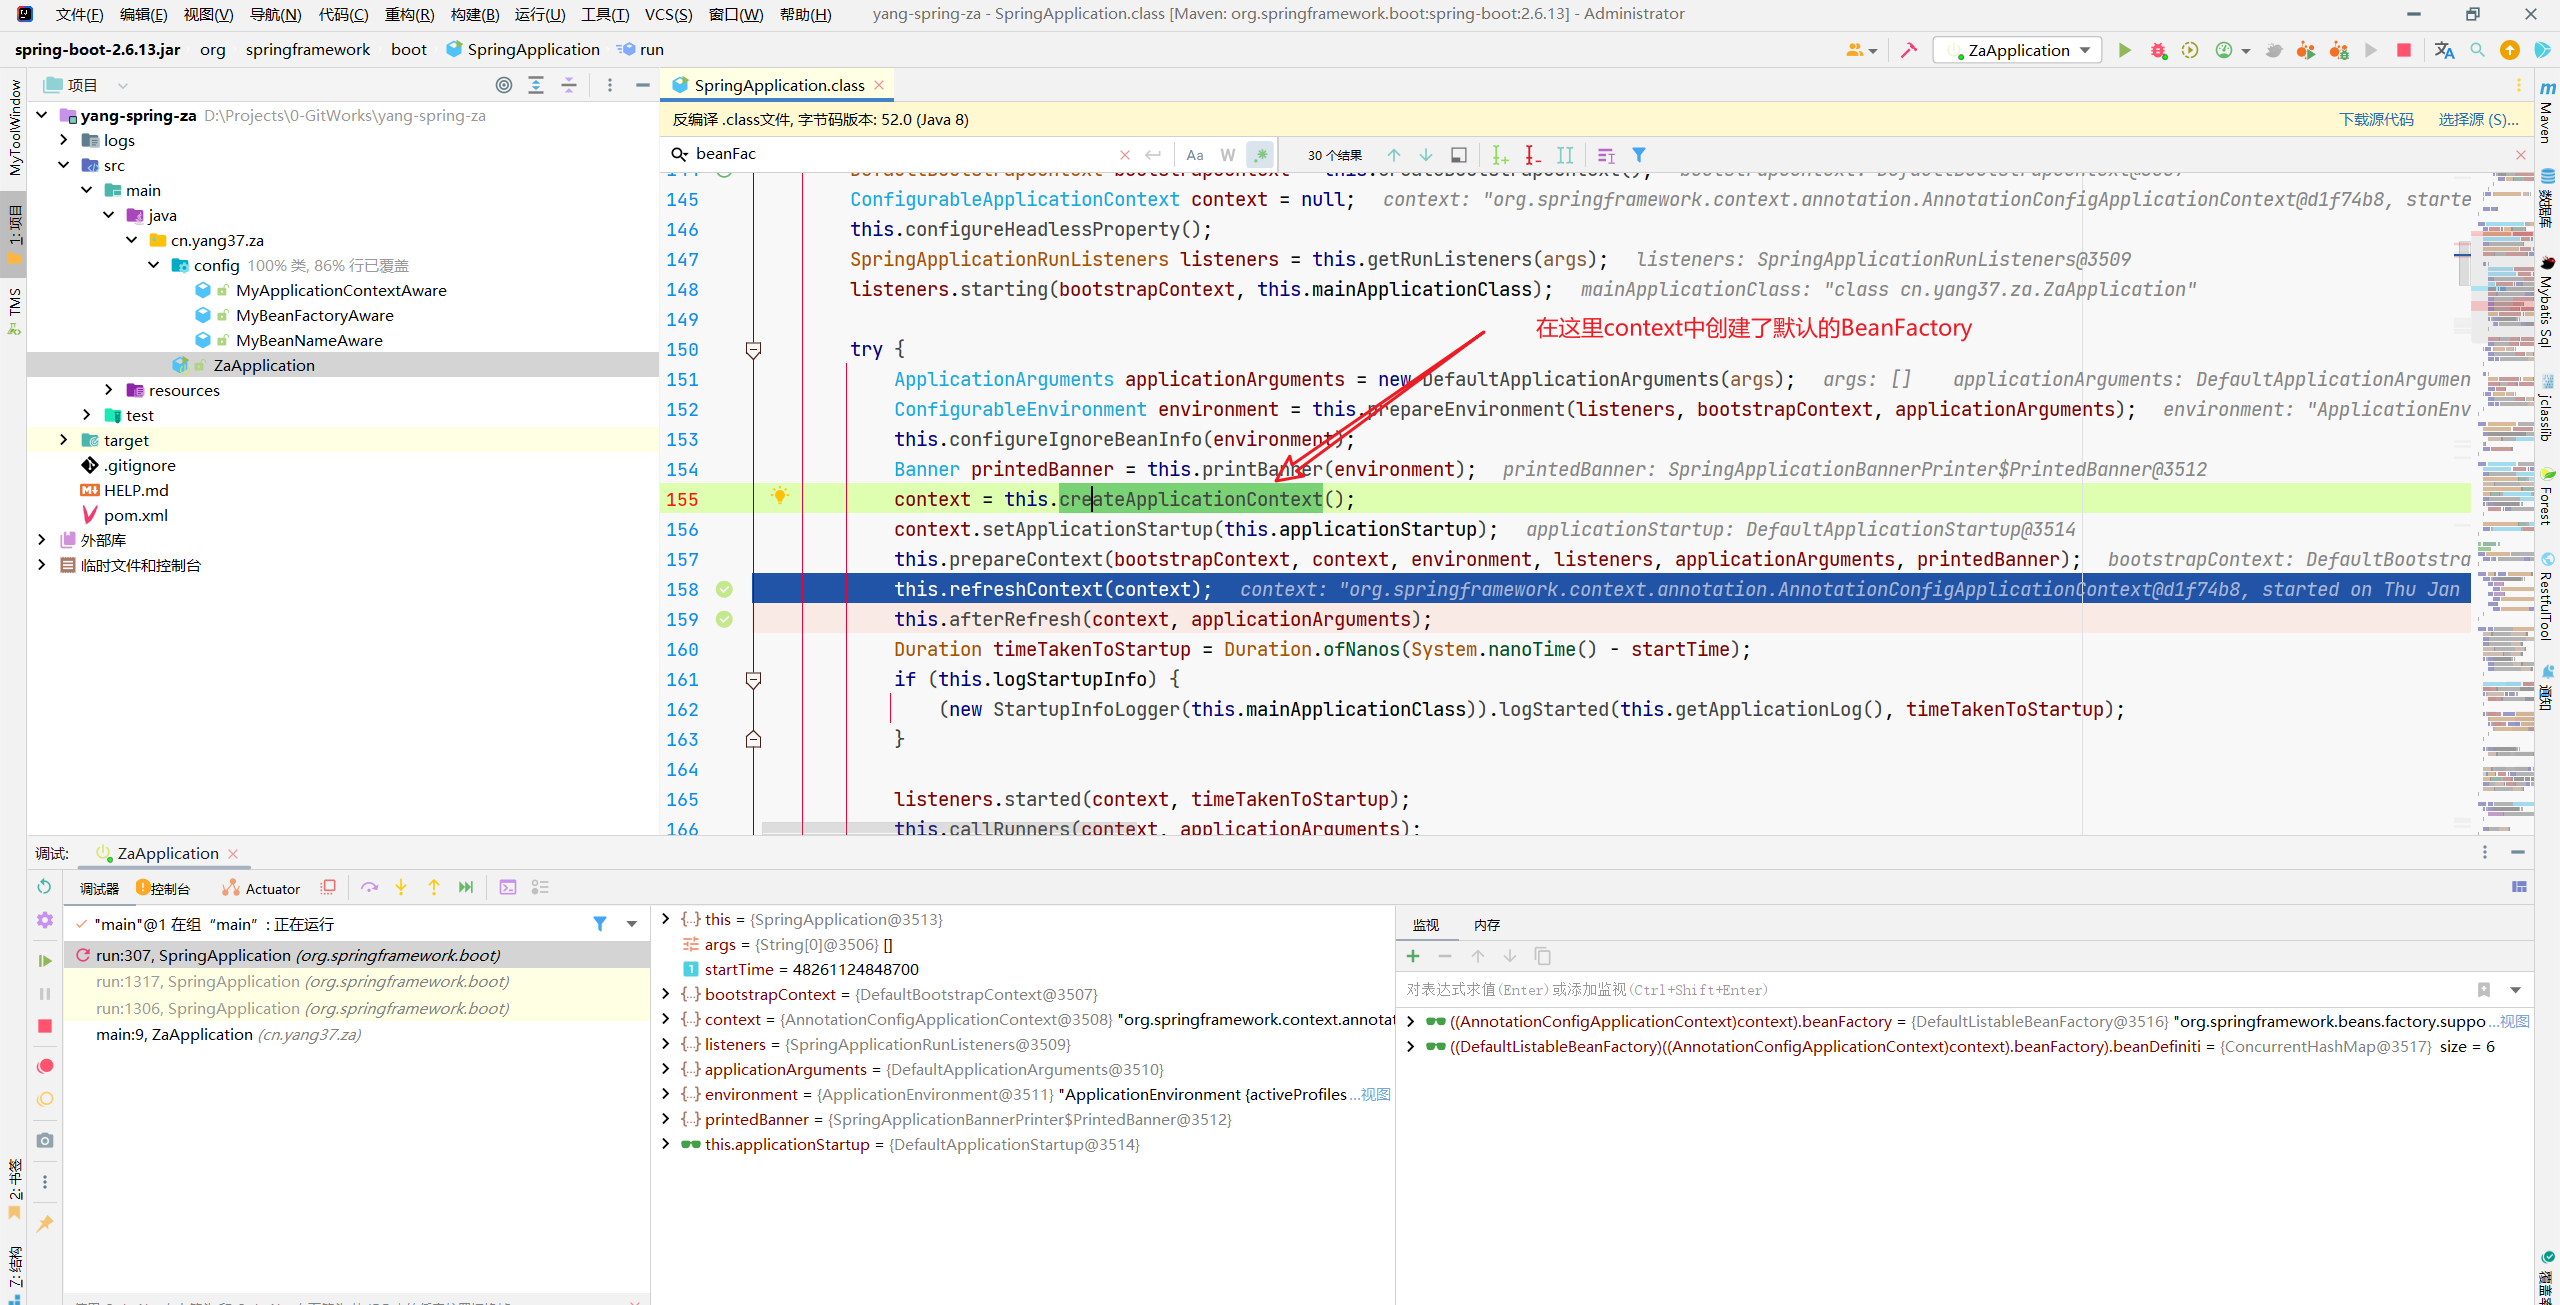The width and height of the screenshot is (2560, 1305).
Task: View breakpoints with the red circles icon
Action: 44,1066
